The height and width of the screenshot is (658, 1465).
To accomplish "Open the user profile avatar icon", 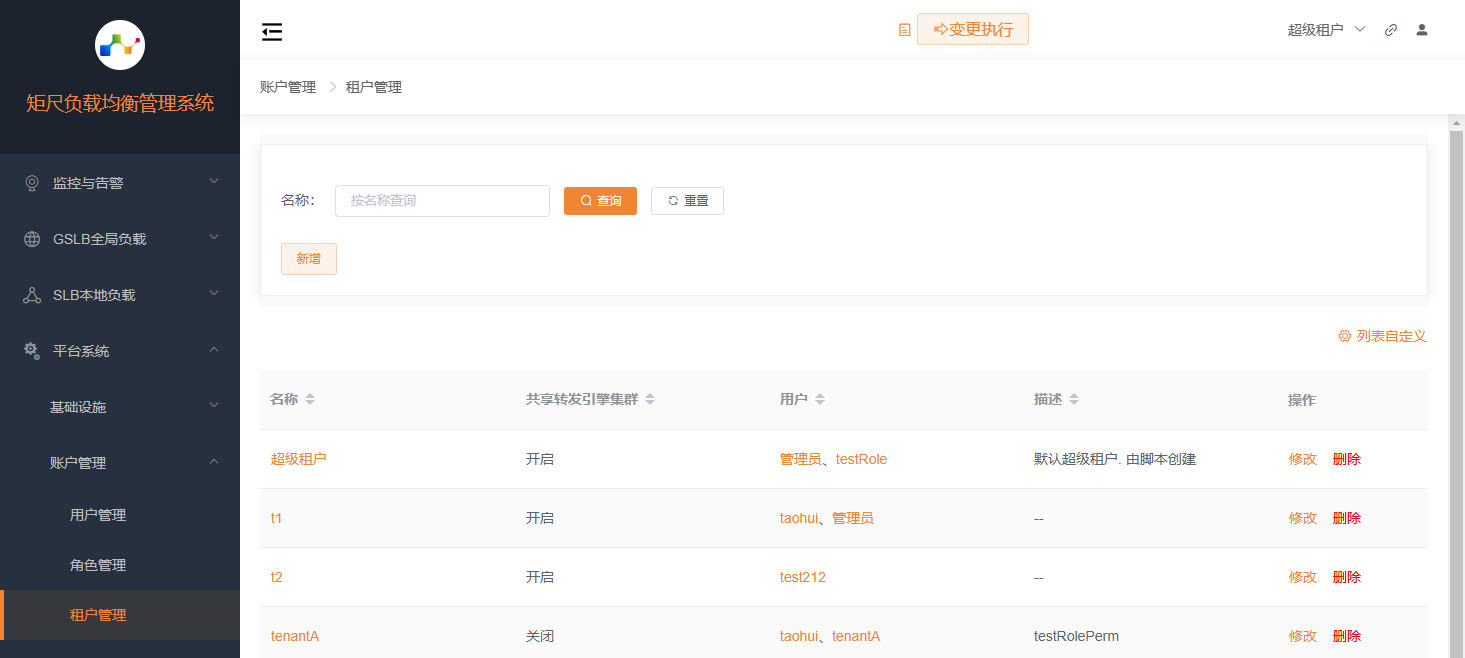I will [1421, 30].
